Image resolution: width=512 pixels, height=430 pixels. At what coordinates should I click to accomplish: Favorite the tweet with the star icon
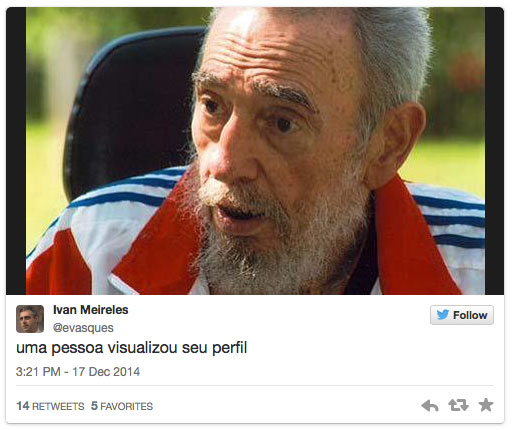486,405
